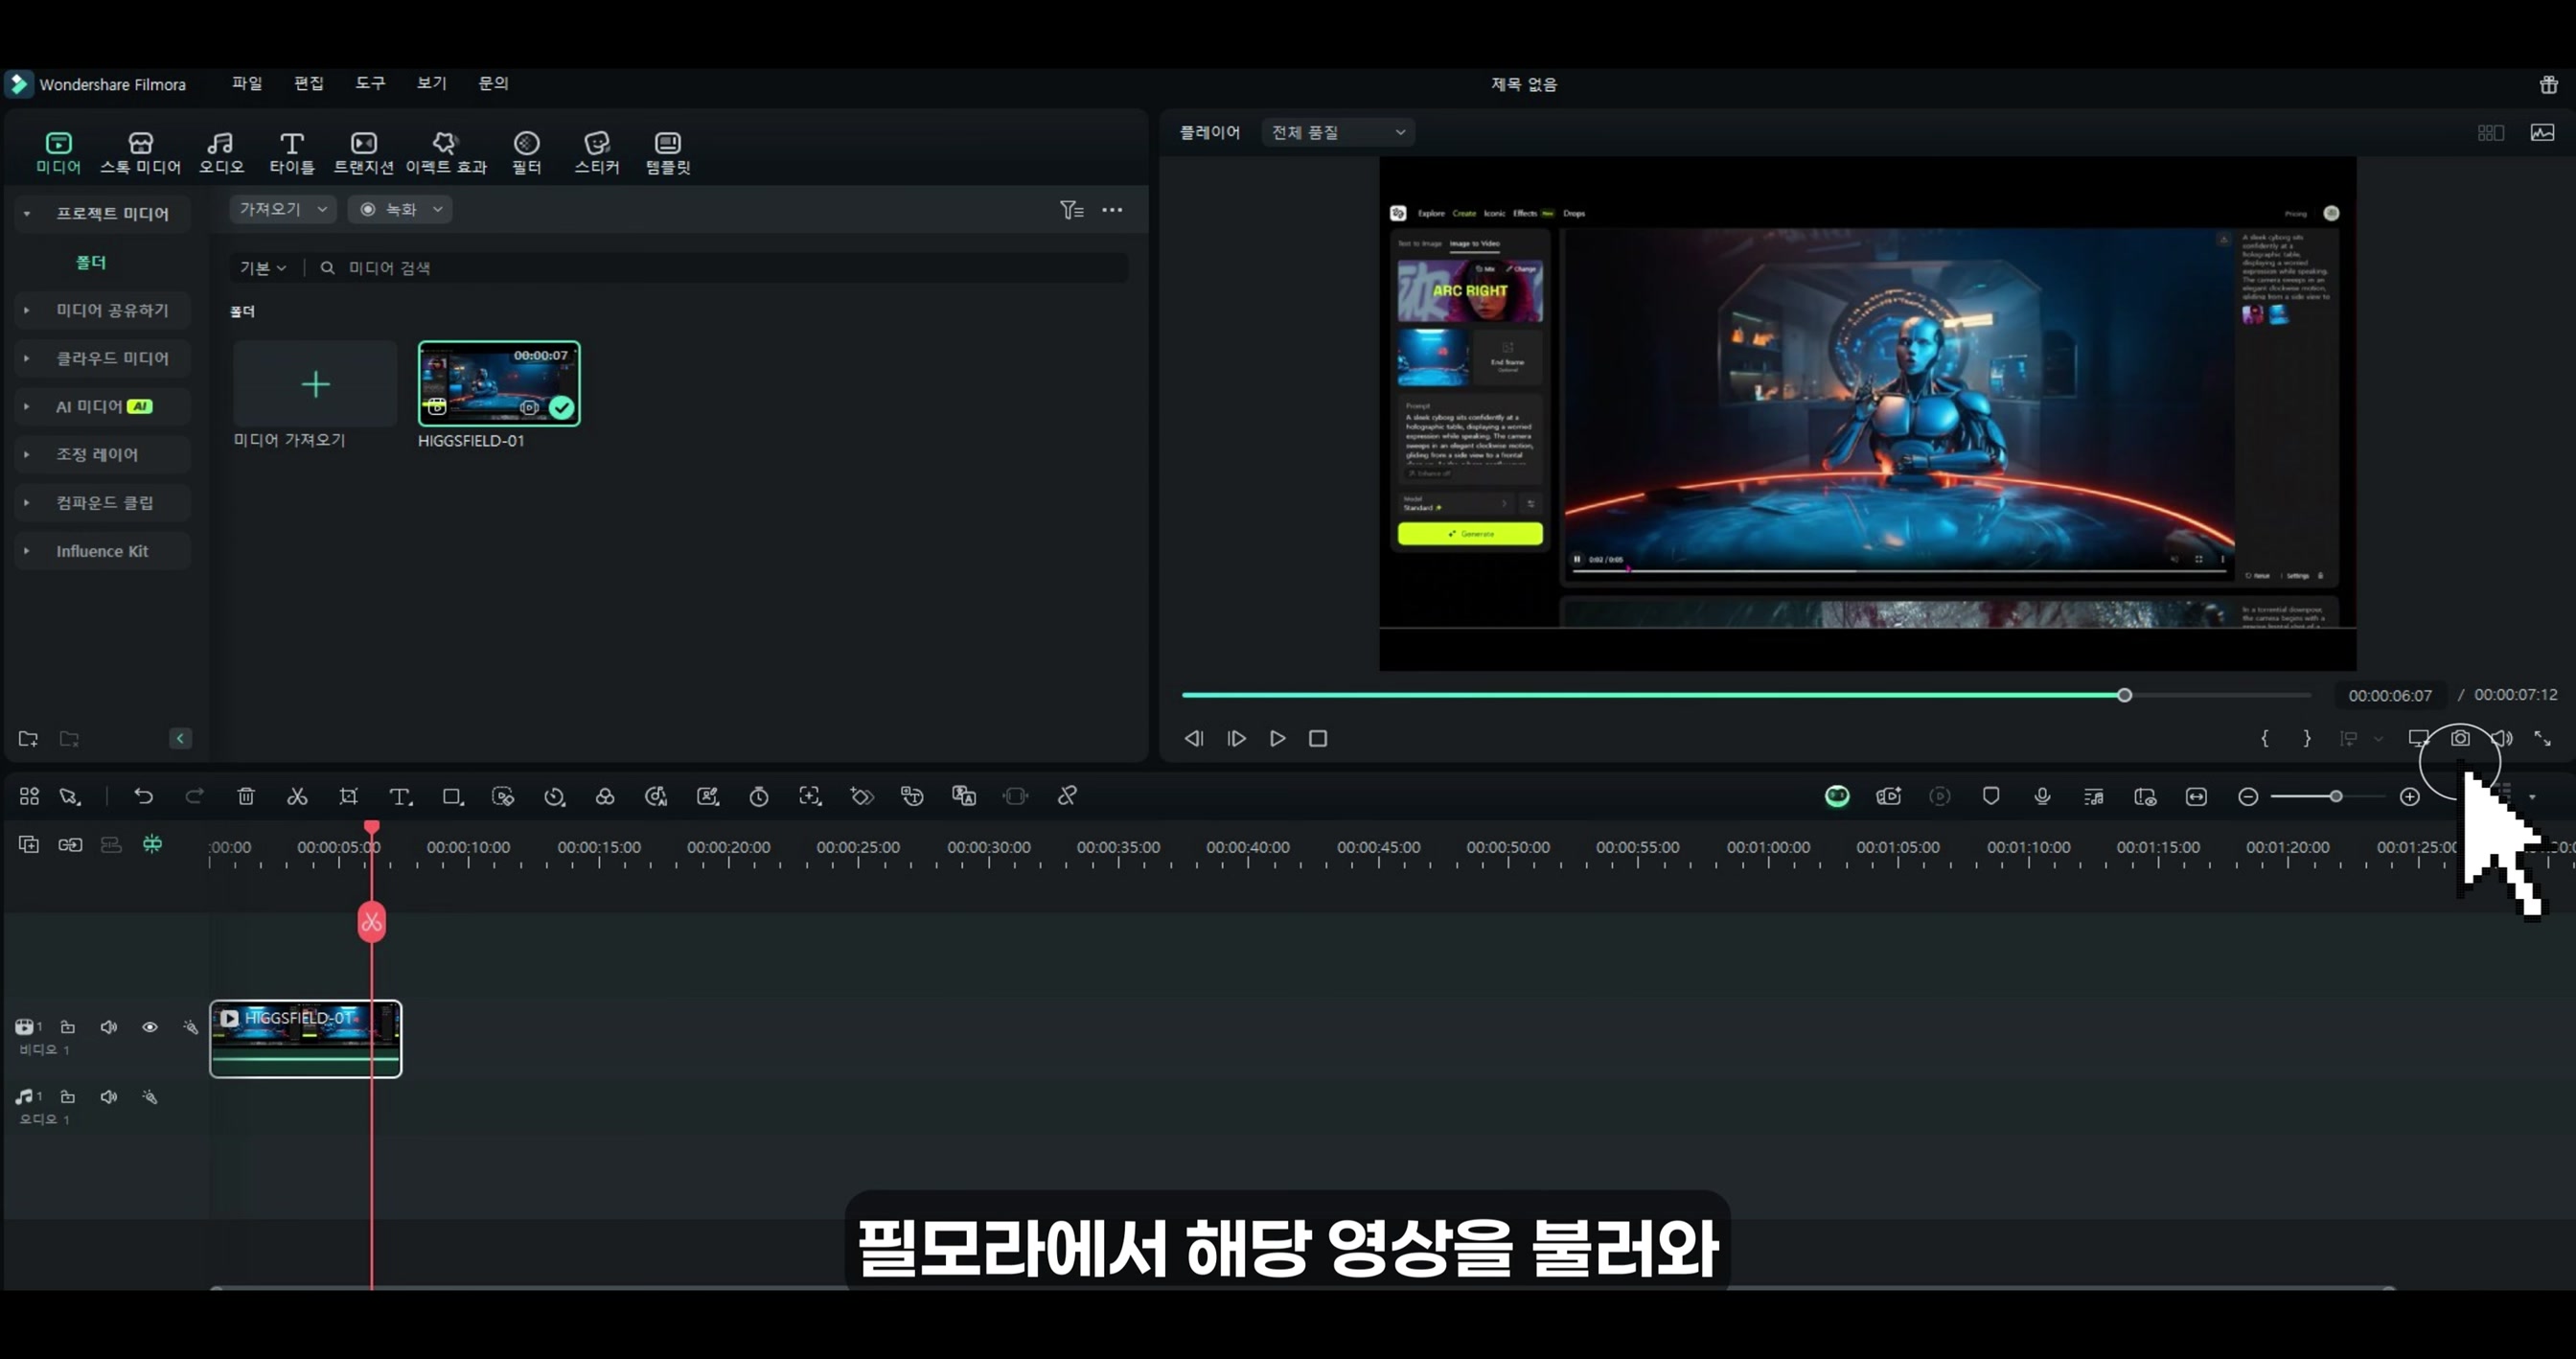Viewport: 2576px width, 1359px height.
Task: Open the 미디어 media tab
Action: point(58,152)
